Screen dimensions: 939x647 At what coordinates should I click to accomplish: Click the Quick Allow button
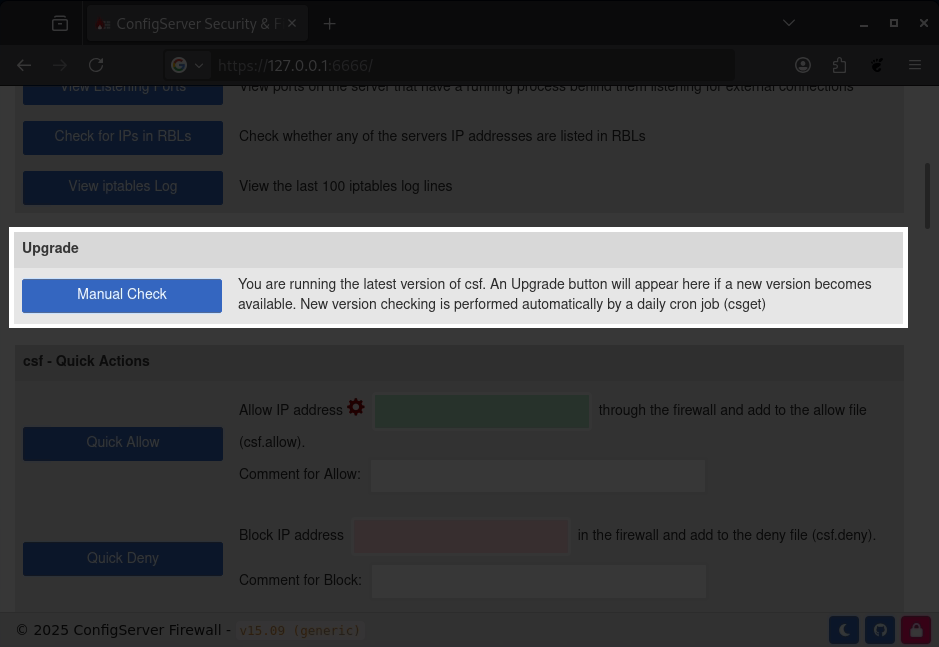[123, 443]
